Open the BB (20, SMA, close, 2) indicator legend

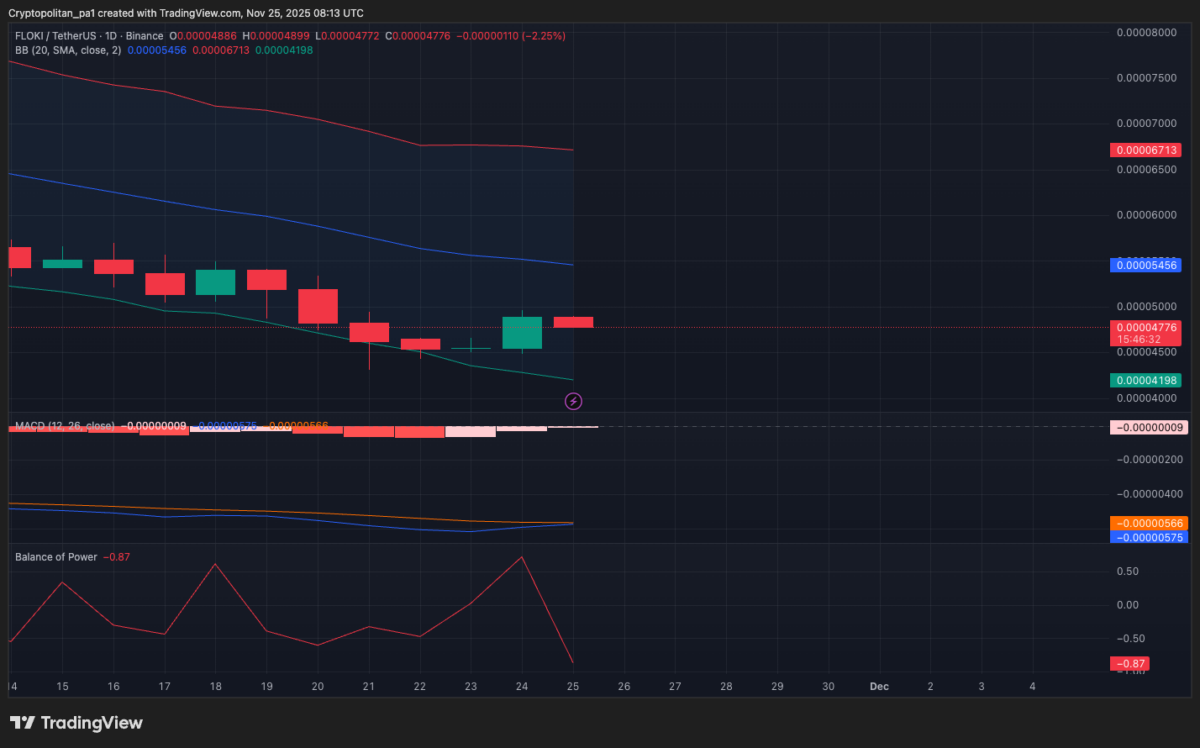coord(67,50)
